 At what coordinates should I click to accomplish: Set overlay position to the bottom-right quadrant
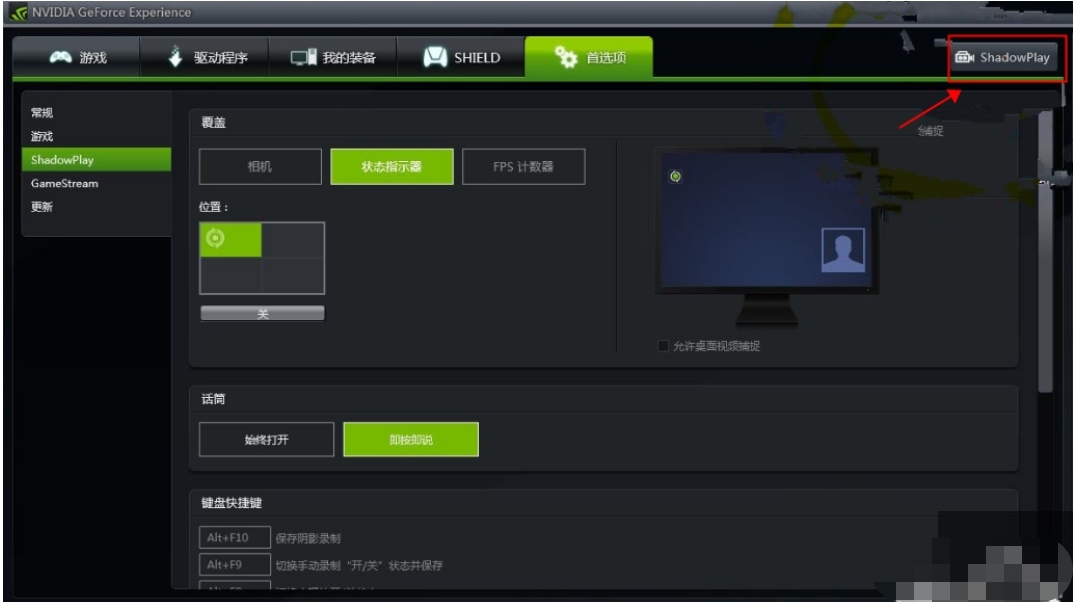[x=293, y=275]
